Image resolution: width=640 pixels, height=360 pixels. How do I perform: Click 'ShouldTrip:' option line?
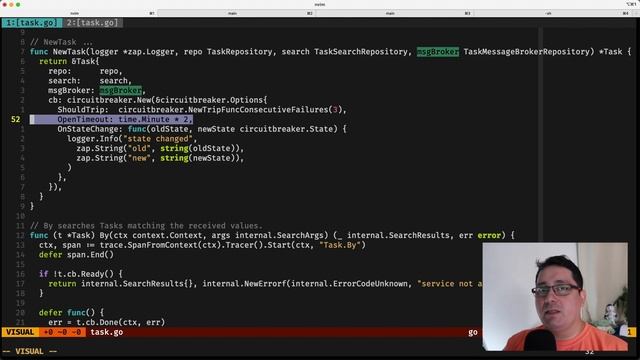click(x=202, y=110)
